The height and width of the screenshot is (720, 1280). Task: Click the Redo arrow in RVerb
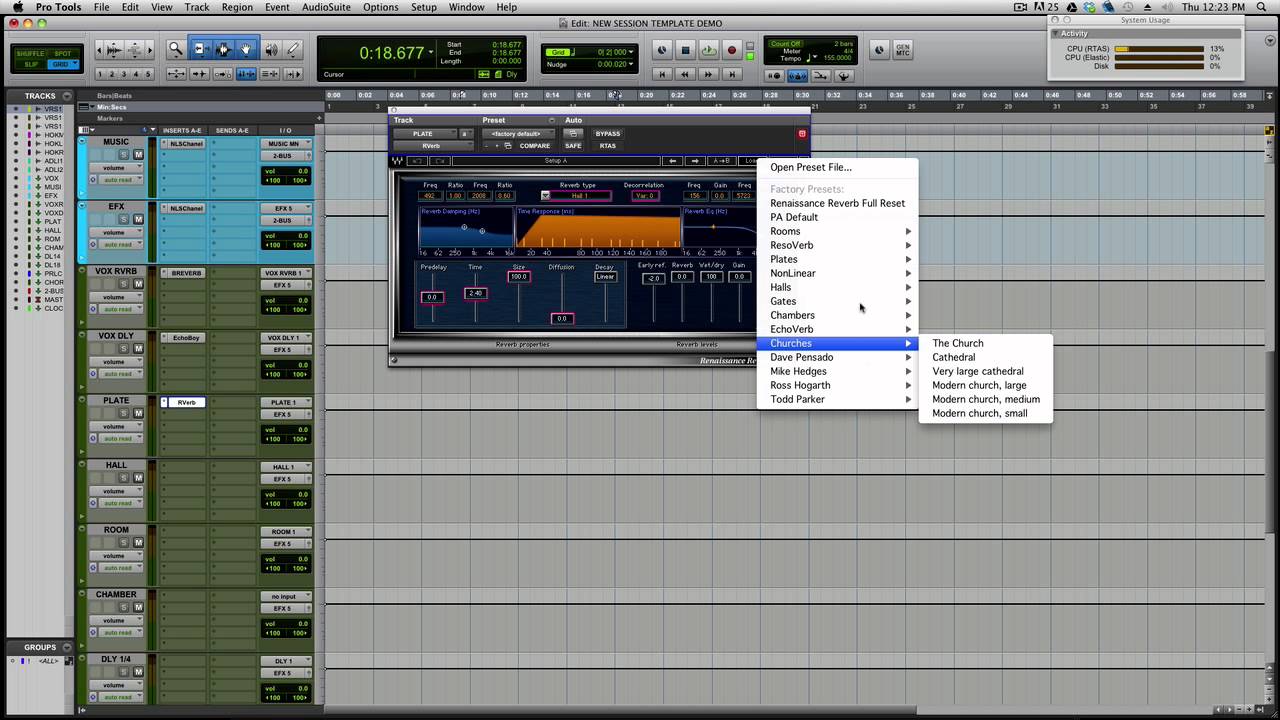(440, 161)
